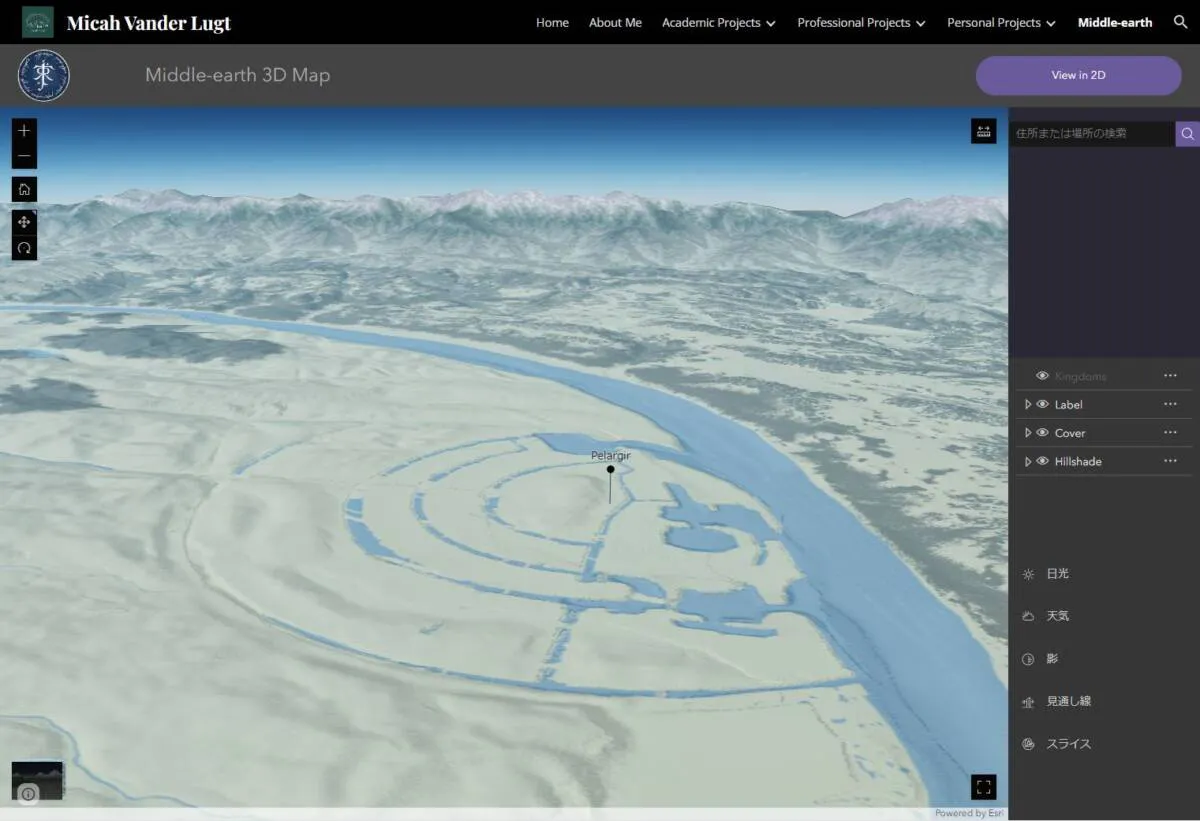
Task: Zoom out of the 3D map
Action: click(x=24, y=157)
